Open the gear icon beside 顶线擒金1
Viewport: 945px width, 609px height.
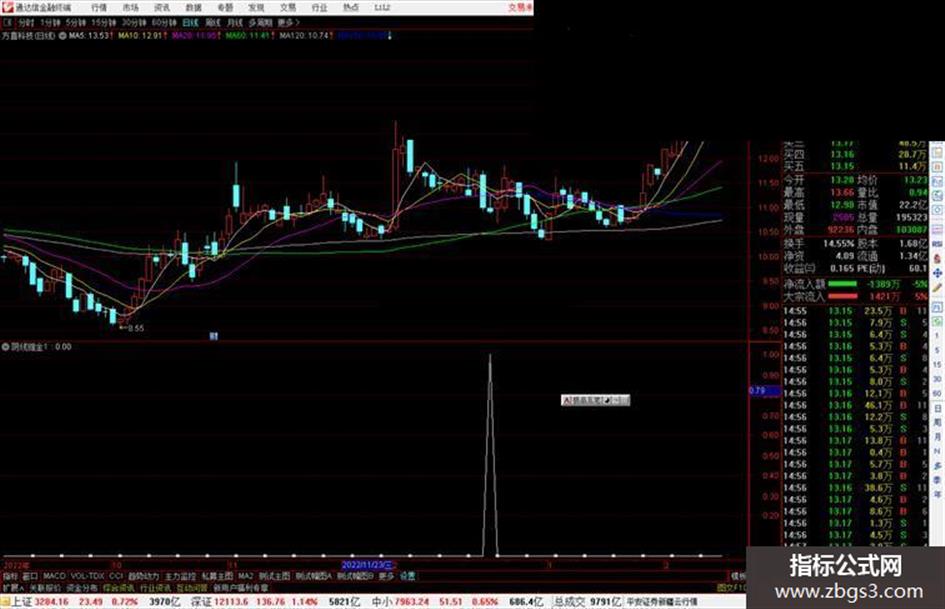coord(5,347)
